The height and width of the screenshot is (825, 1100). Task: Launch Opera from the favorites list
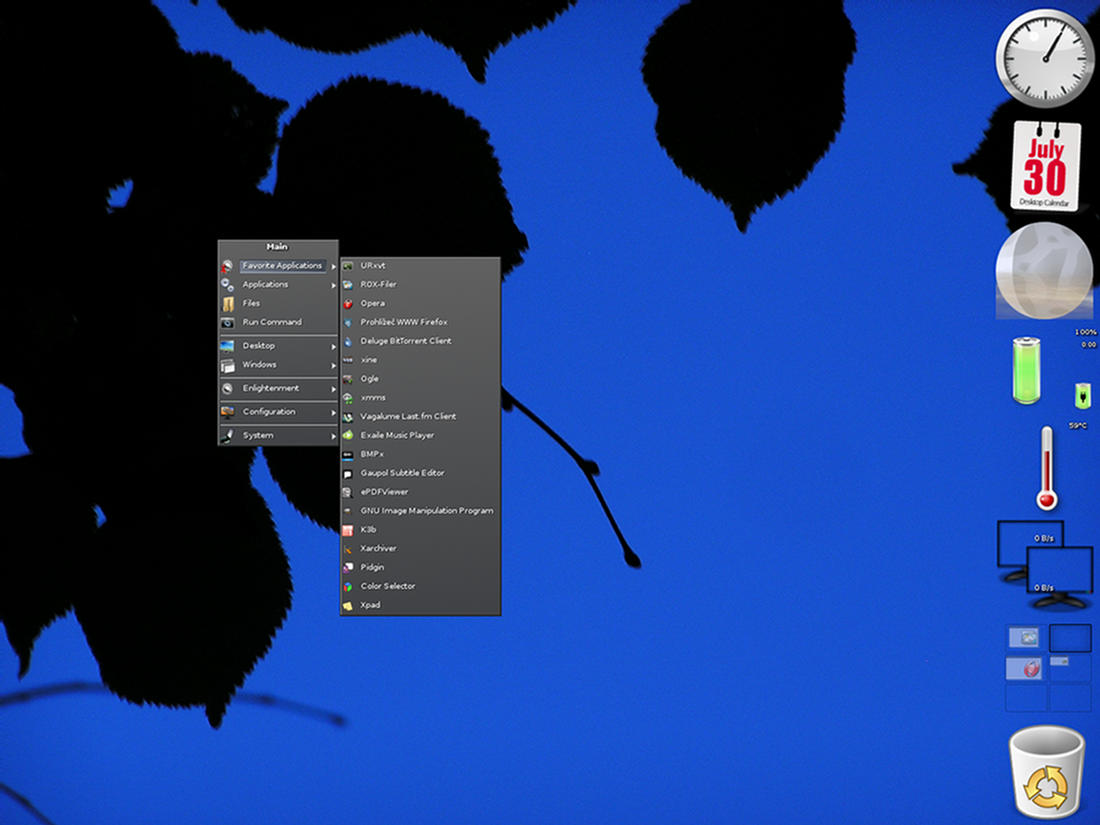[x=372, y=303]
